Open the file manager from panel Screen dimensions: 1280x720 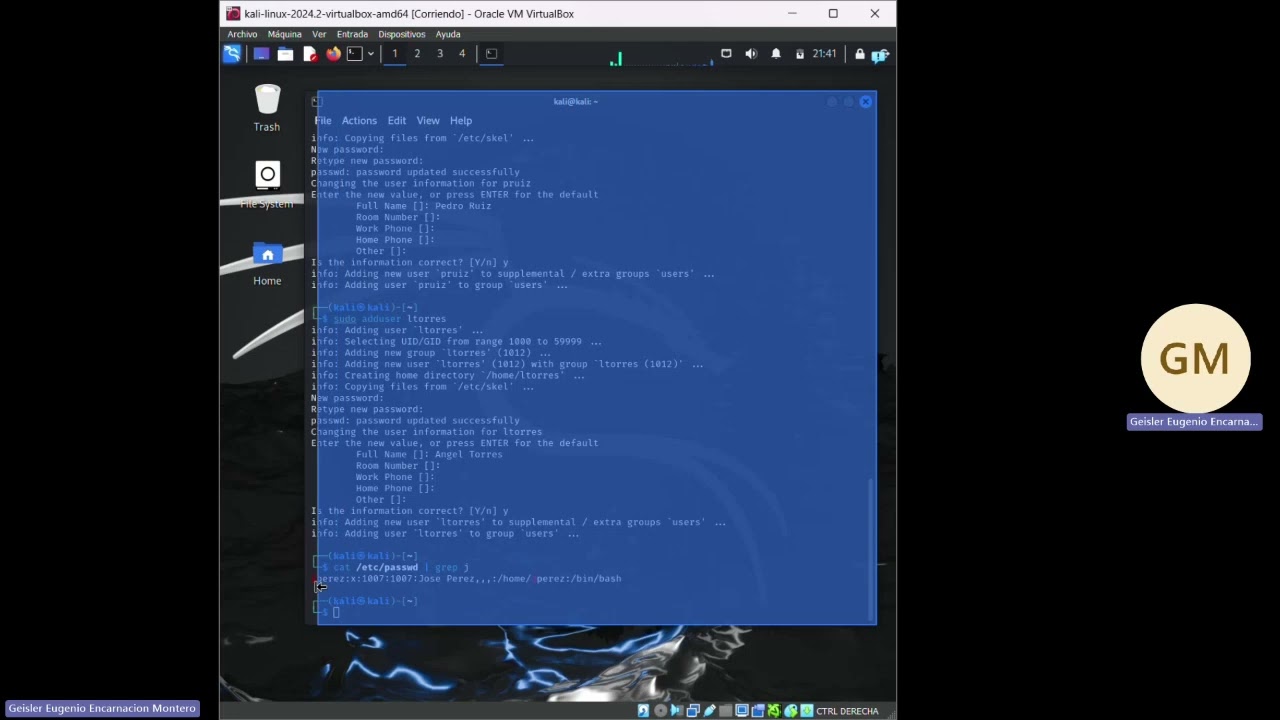click(x=285, y=54)
